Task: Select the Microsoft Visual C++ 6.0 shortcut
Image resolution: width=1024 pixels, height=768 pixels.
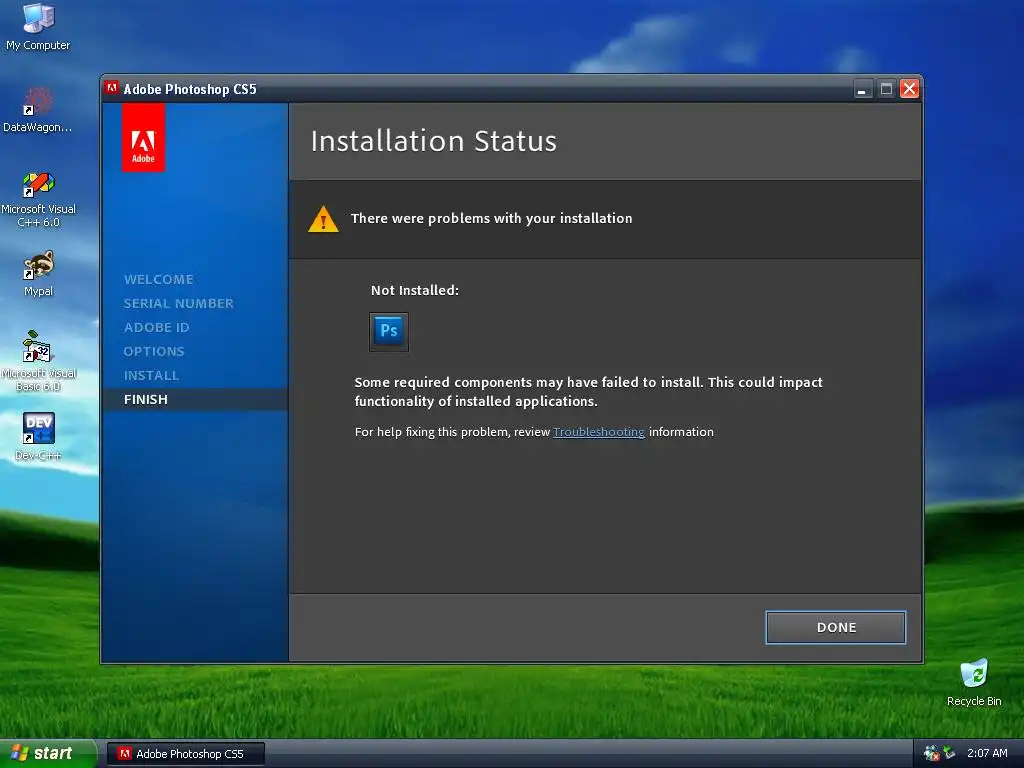Action: 38,200
